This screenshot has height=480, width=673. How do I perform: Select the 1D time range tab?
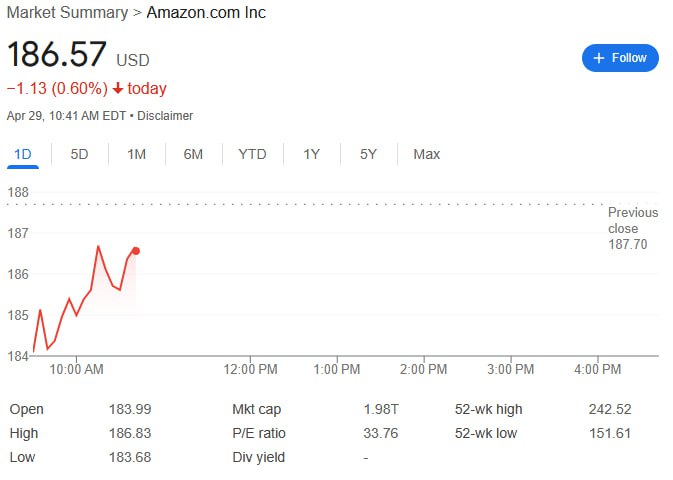23,154
